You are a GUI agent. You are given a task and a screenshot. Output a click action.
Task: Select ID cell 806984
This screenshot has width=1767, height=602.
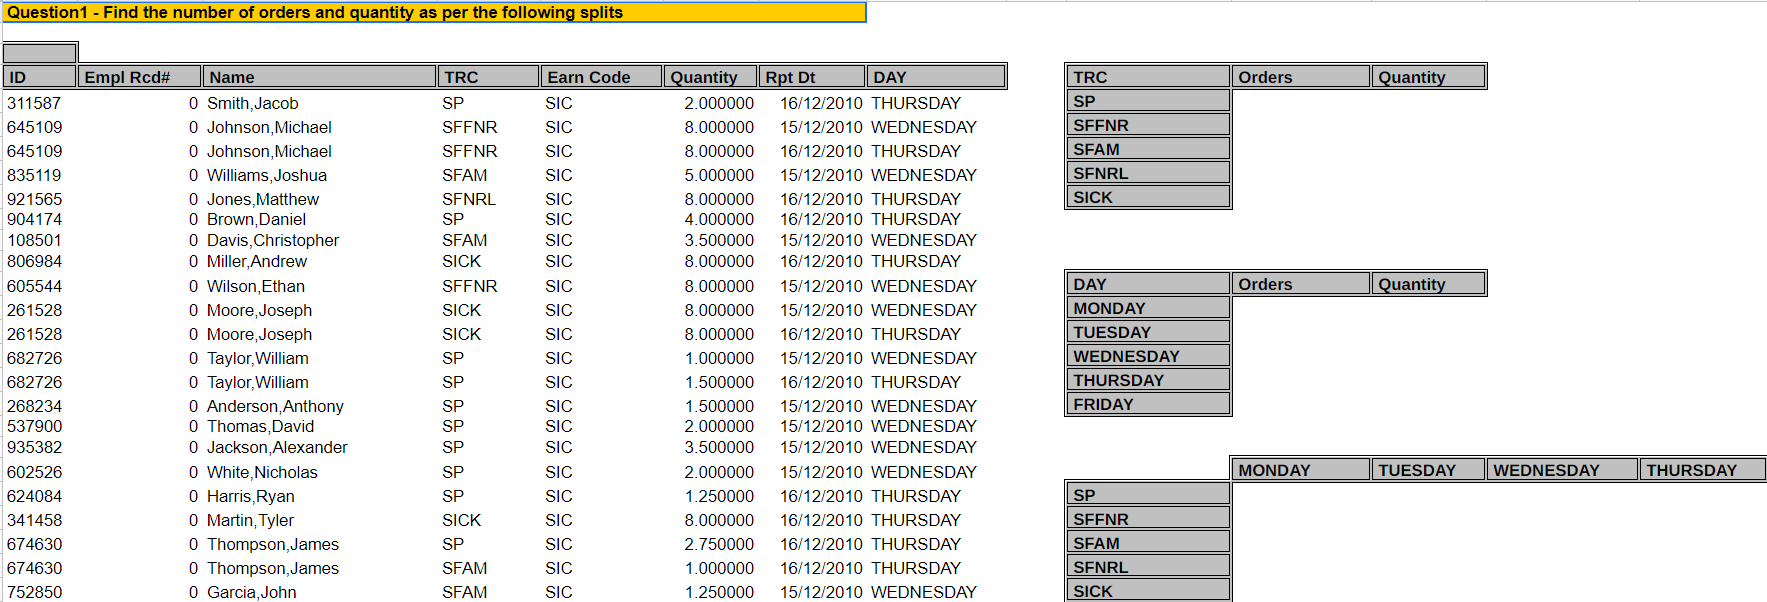click(x=34, y=261)
